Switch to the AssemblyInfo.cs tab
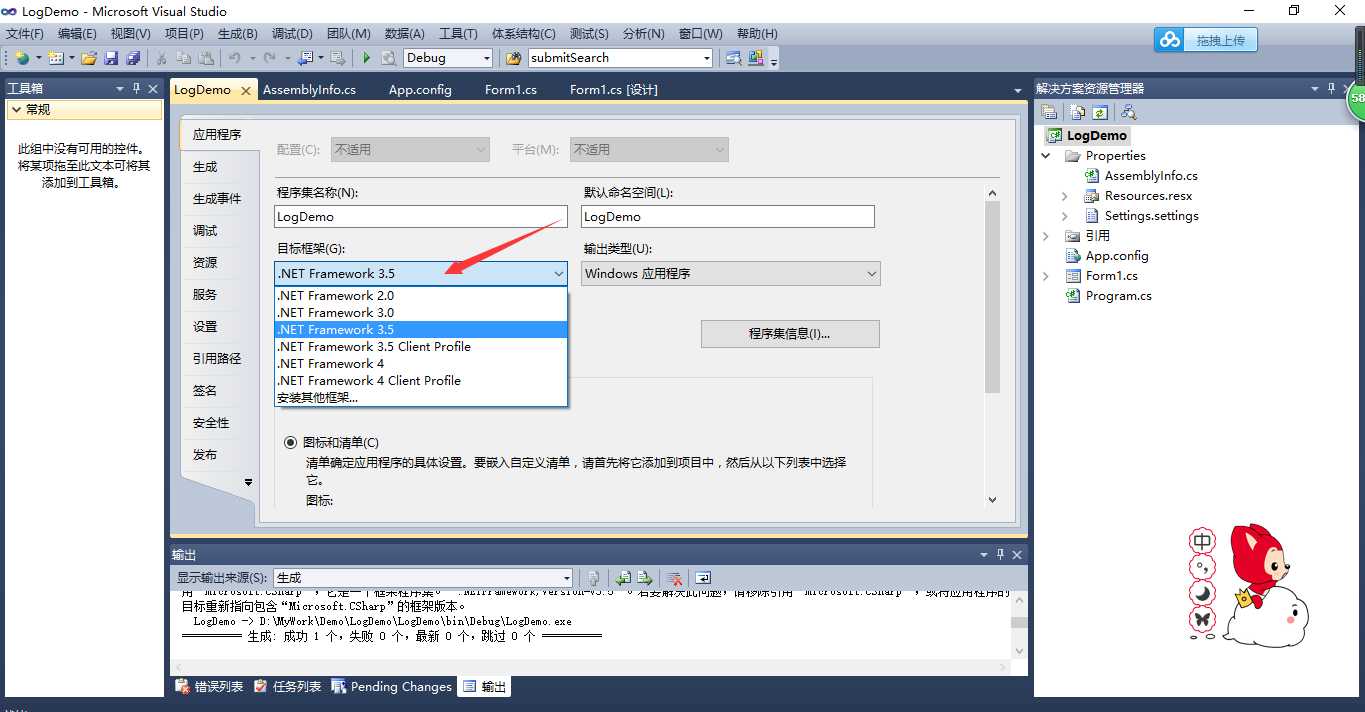Image resolution: width=1365 pixels, height=712 pixels. (x=309, y=90)
